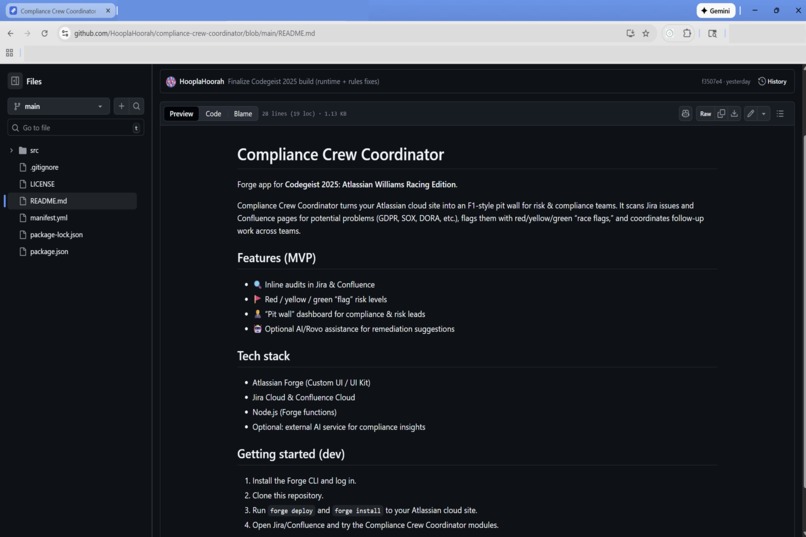Close the Compliance Crew Coordinator tab

tap(108, 11)
